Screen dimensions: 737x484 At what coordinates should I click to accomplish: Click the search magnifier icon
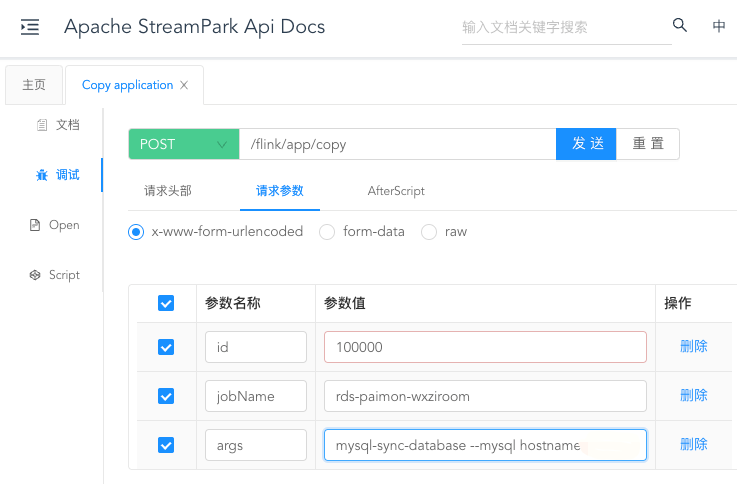(680, 26)
